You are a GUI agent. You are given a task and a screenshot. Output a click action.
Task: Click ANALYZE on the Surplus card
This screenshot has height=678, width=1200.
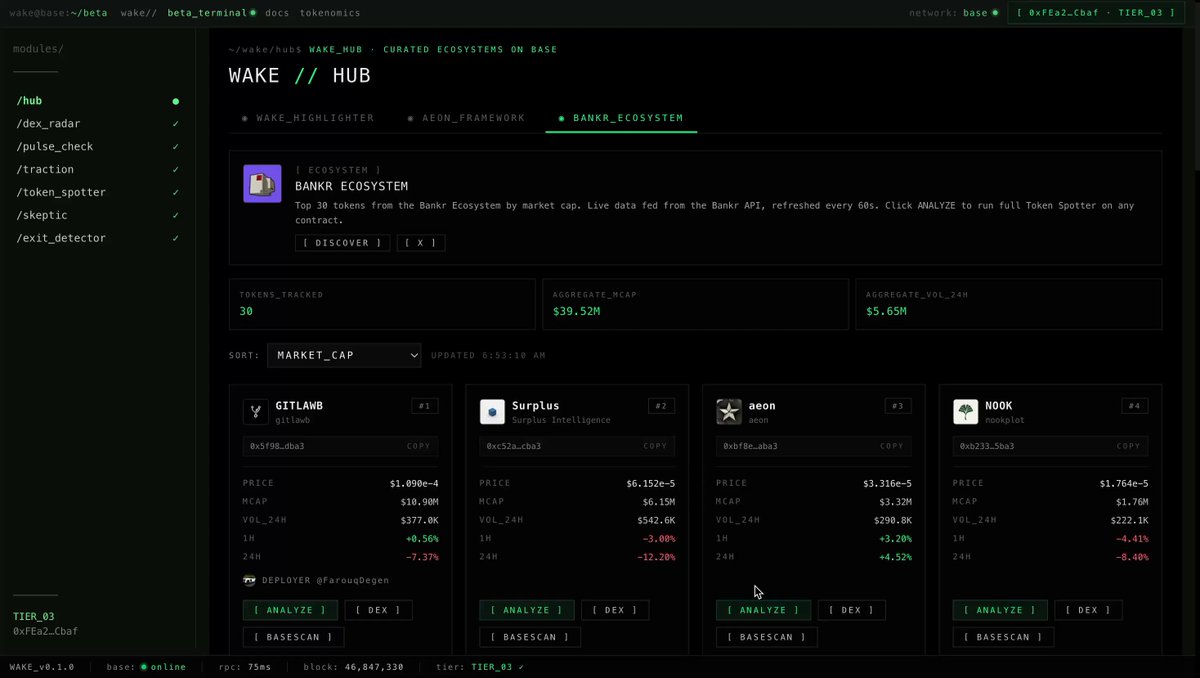click(527, 610)
